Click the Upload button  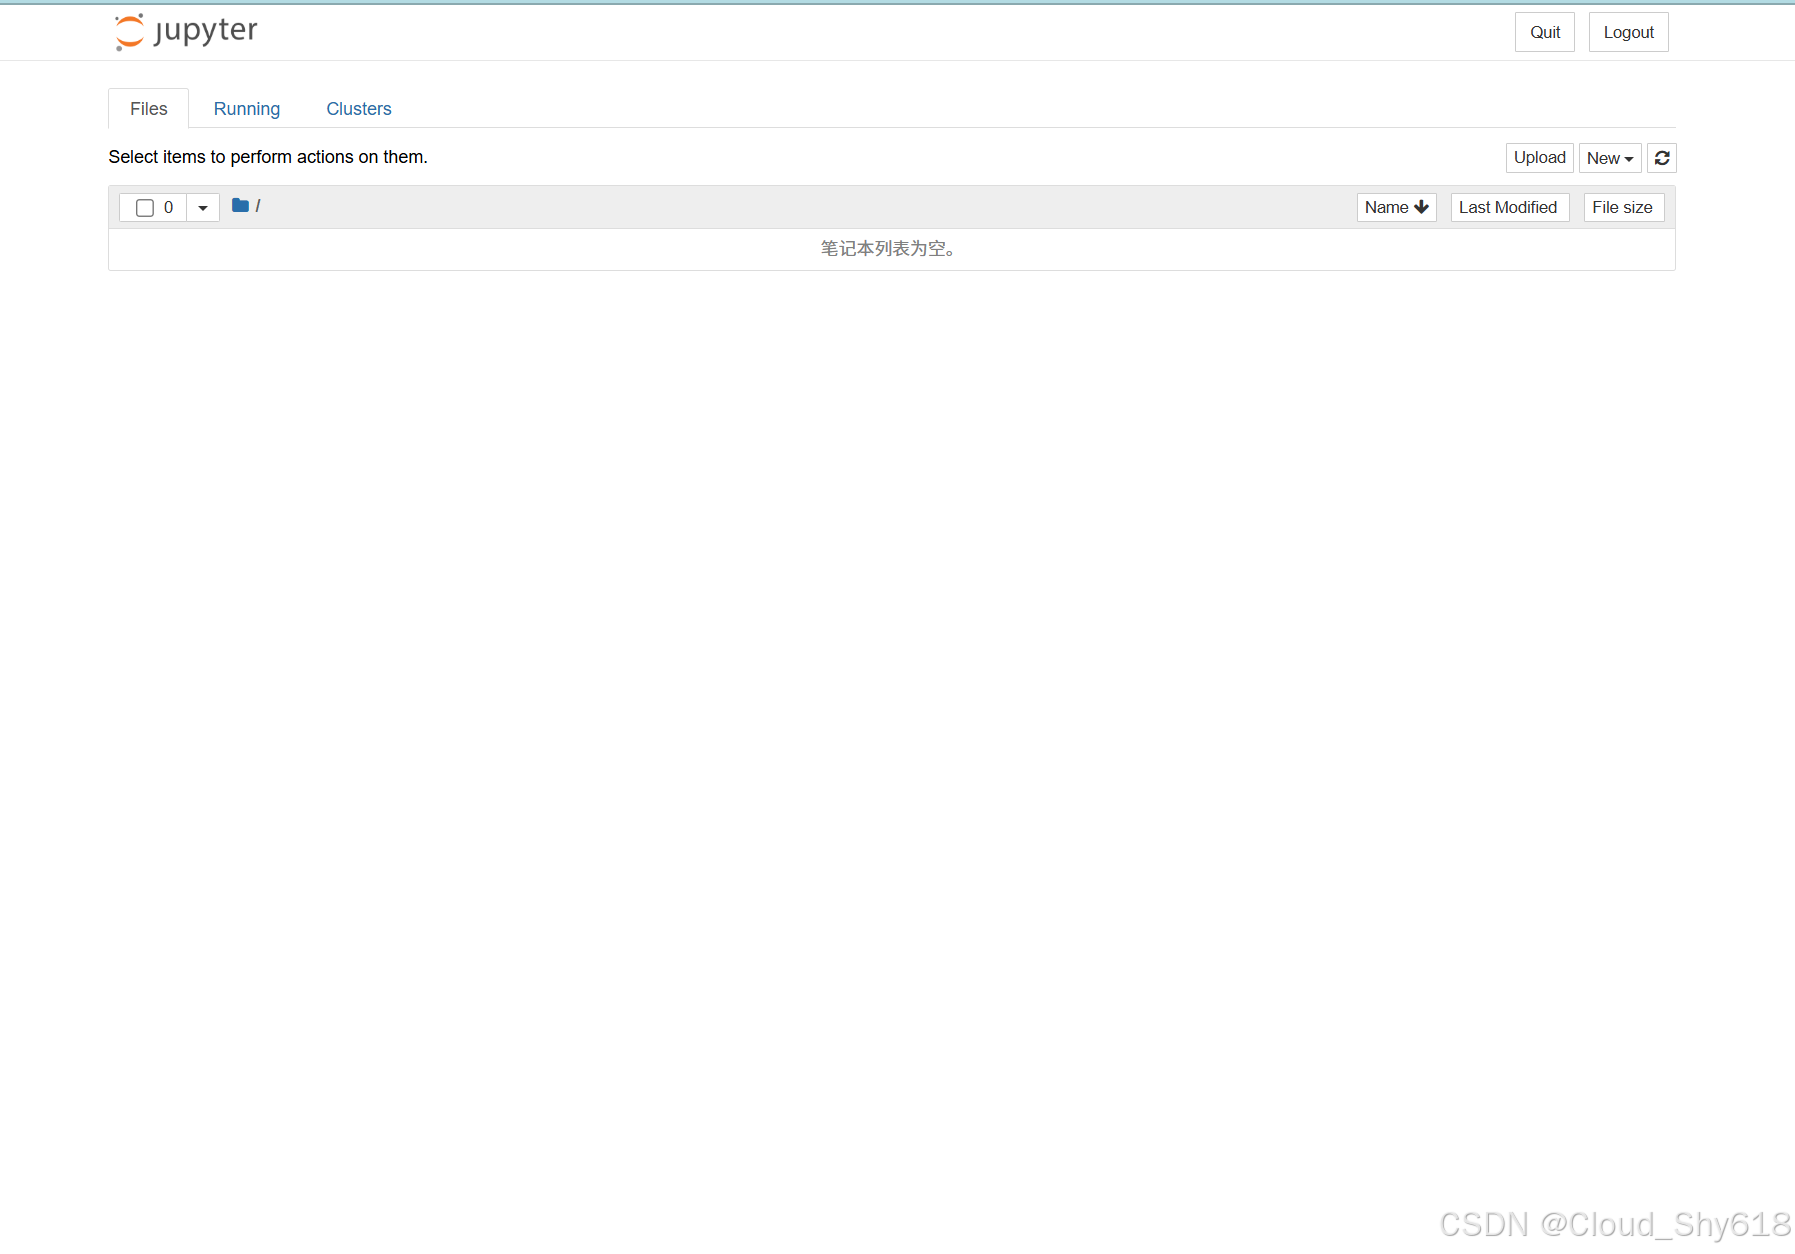pos(1540,158)
